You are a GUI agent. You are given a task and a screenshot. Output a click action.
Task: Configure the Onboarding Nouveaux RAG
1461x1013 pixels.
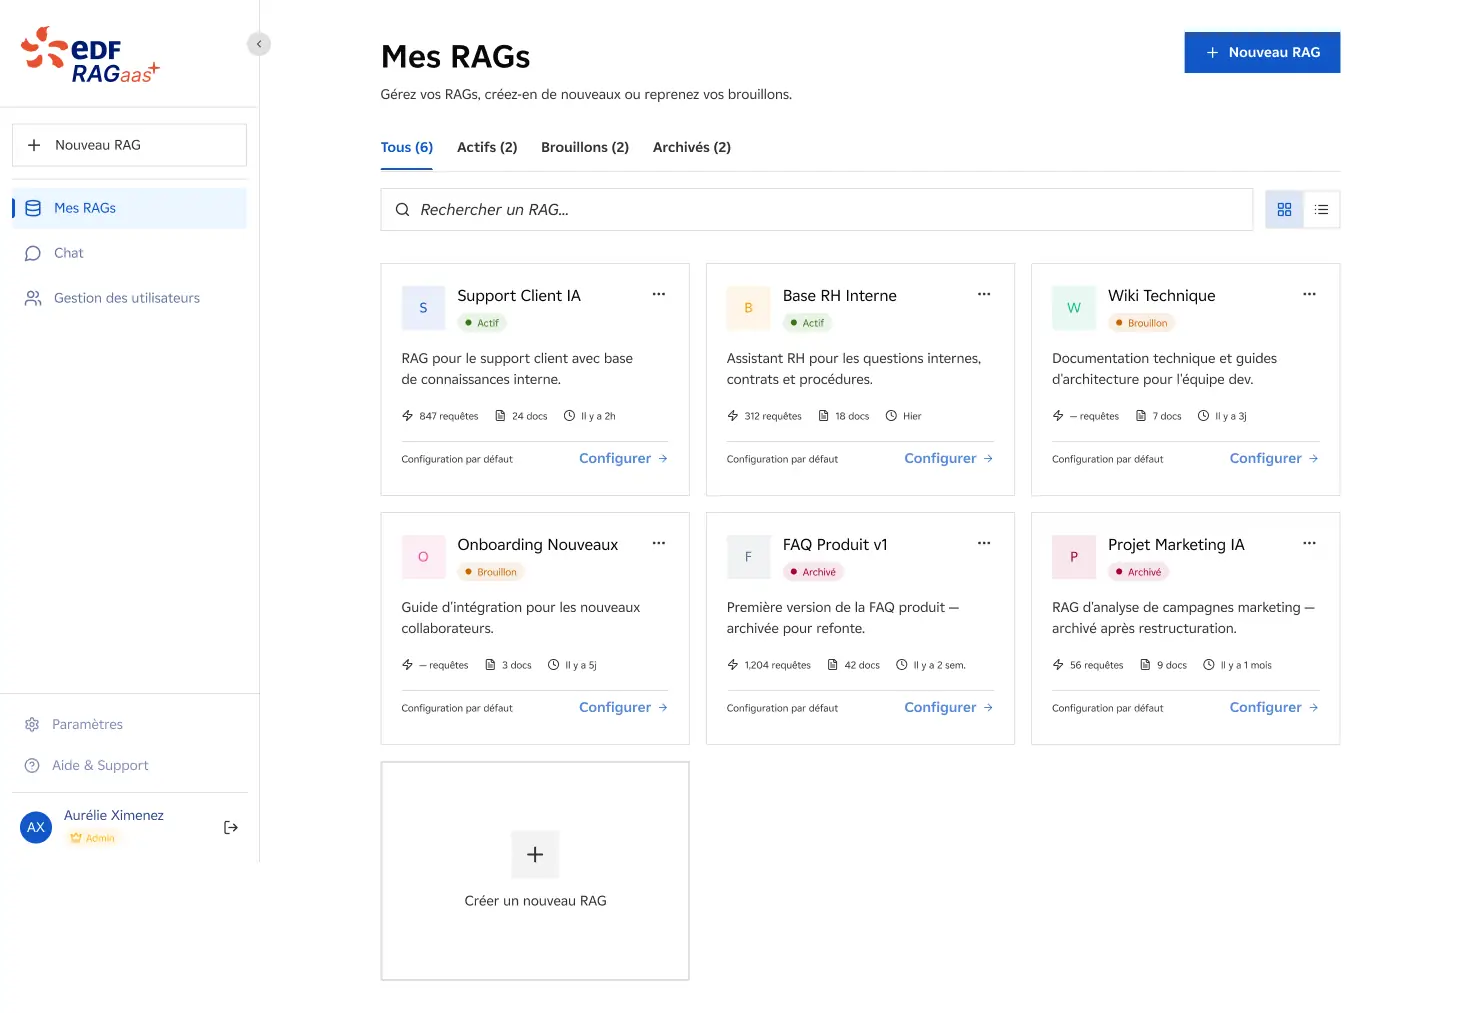click(623, 707)
